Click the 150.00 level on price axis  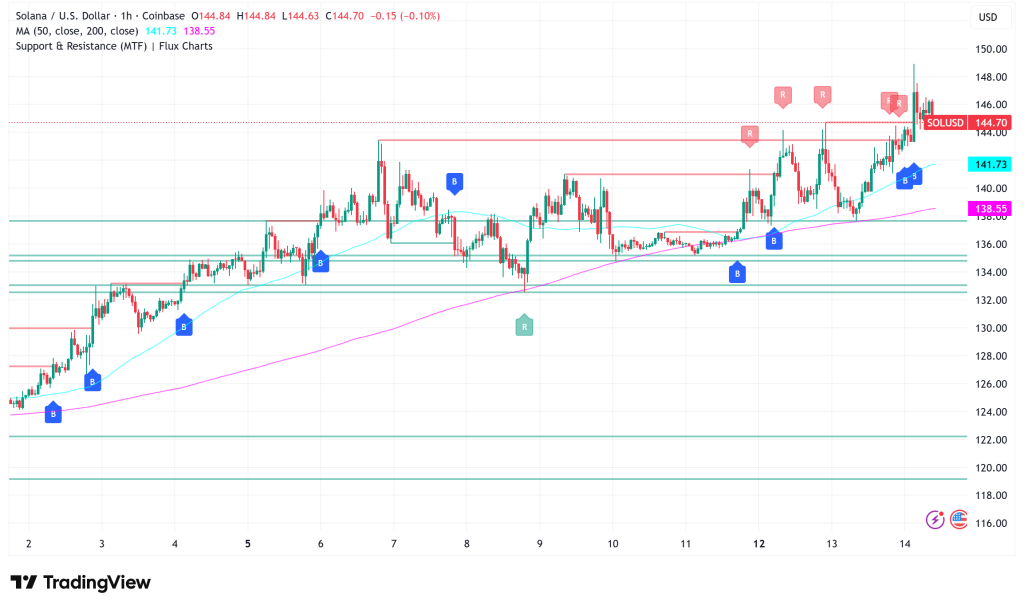[x=991, y=49]
